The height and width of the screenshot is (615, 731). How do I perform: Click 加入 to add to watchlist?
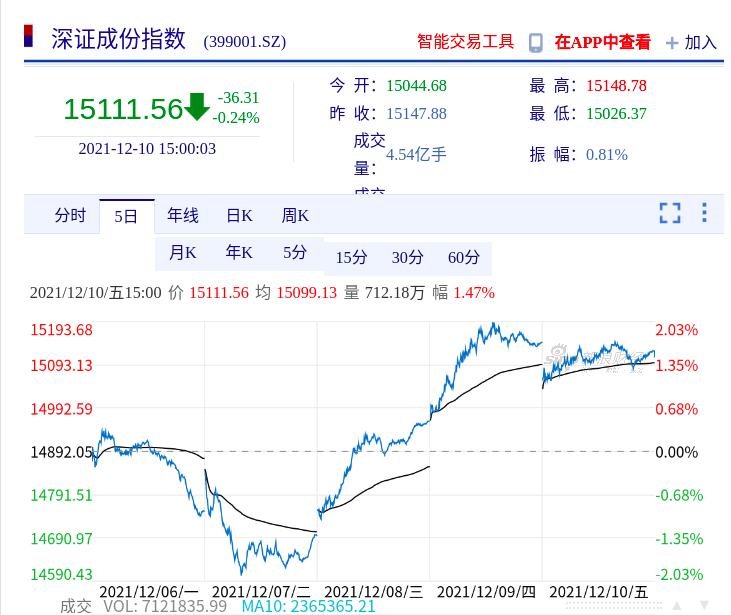click(x=700, y=43)
